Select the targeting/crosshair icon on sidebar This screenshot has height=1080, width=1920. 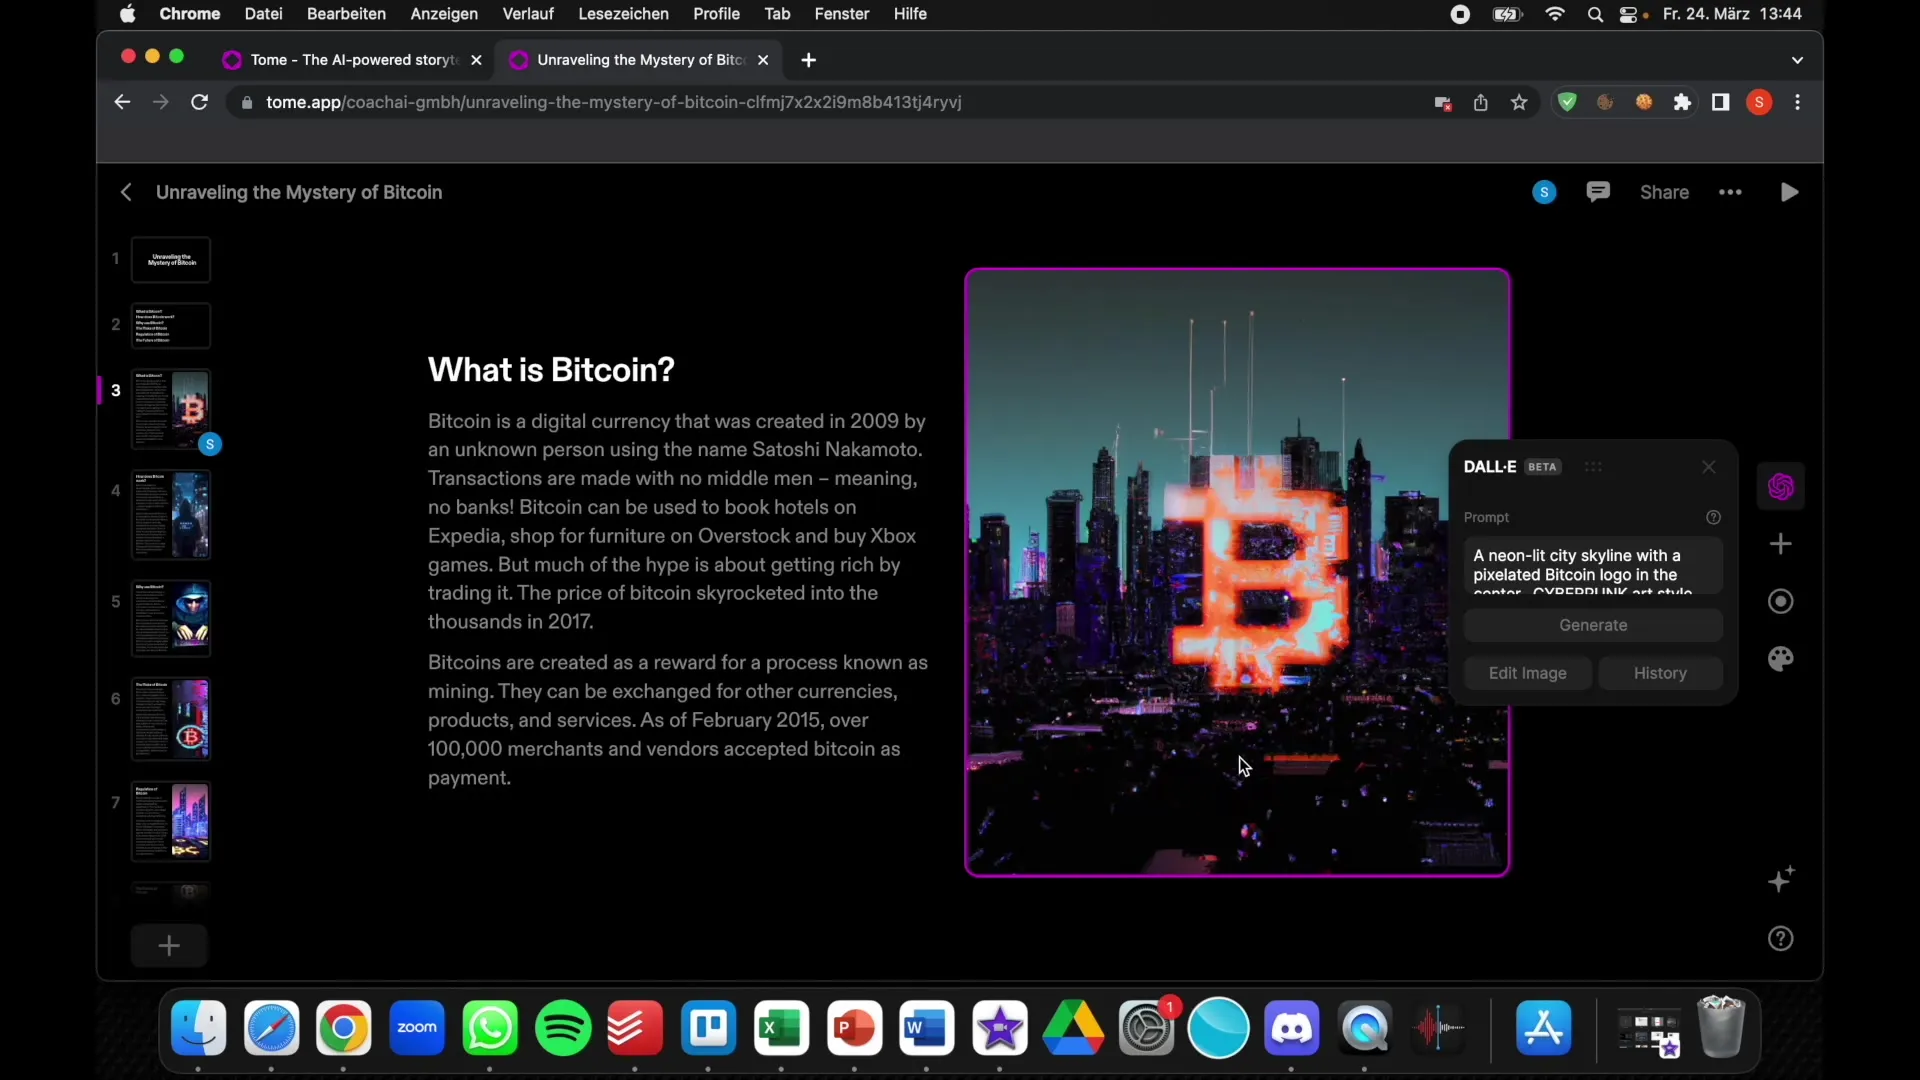point(1780,603)
